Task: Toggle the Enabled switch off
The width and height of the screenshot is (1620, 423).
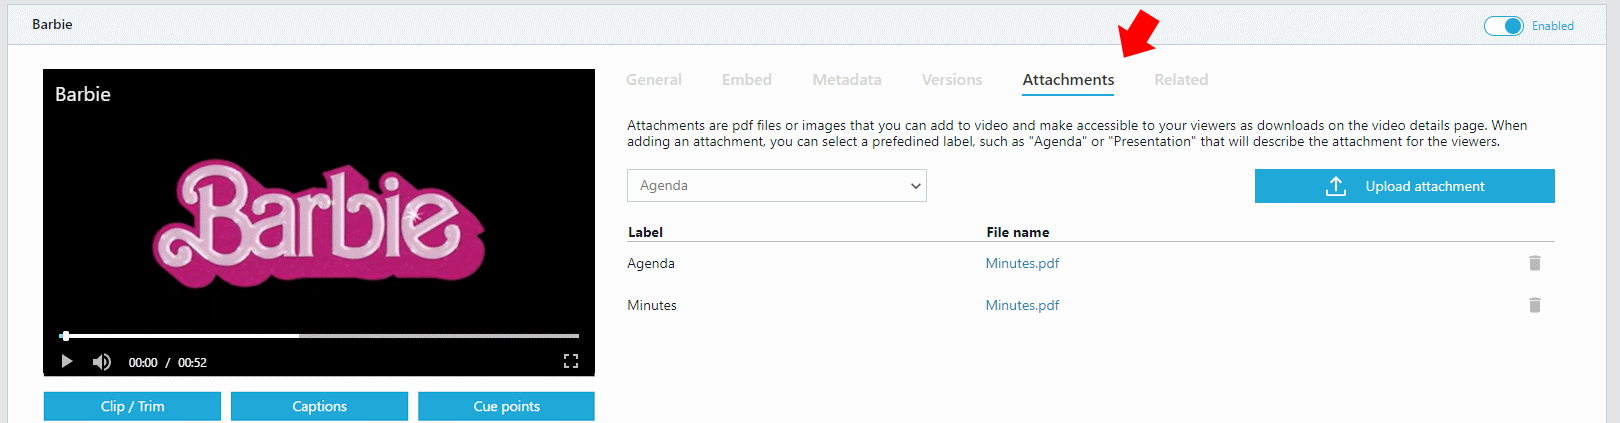Action: coord(1503,26)
